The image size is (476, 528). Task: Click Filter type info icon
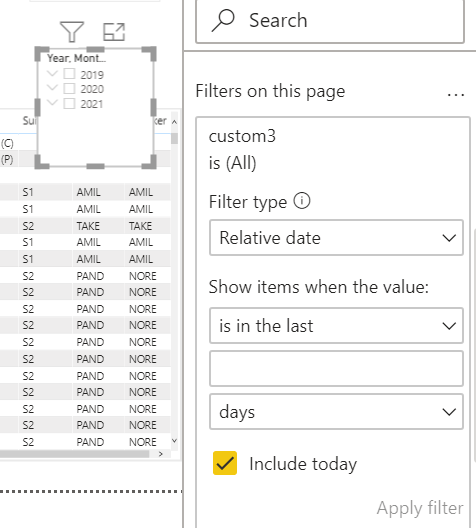click(x=302, y=201)
